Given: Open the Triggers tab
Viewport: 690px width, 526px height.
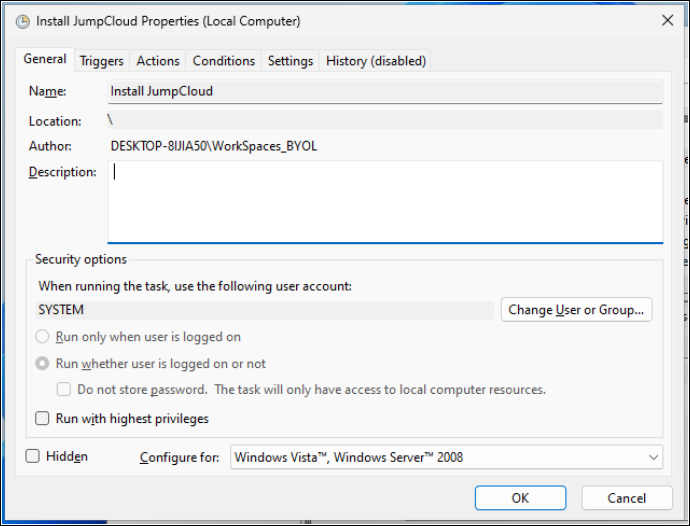Looking at the screenshot, I should (102, 61).
